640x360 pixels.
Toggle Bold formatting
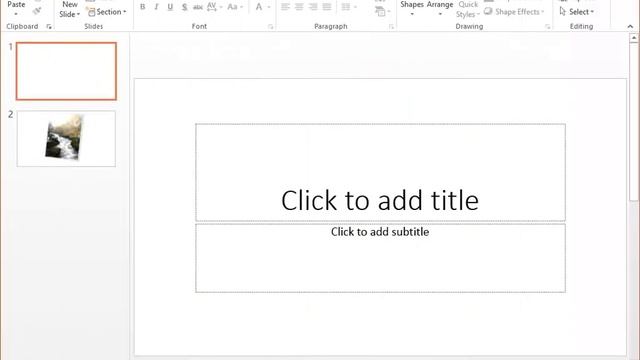[x=142, y=7]
